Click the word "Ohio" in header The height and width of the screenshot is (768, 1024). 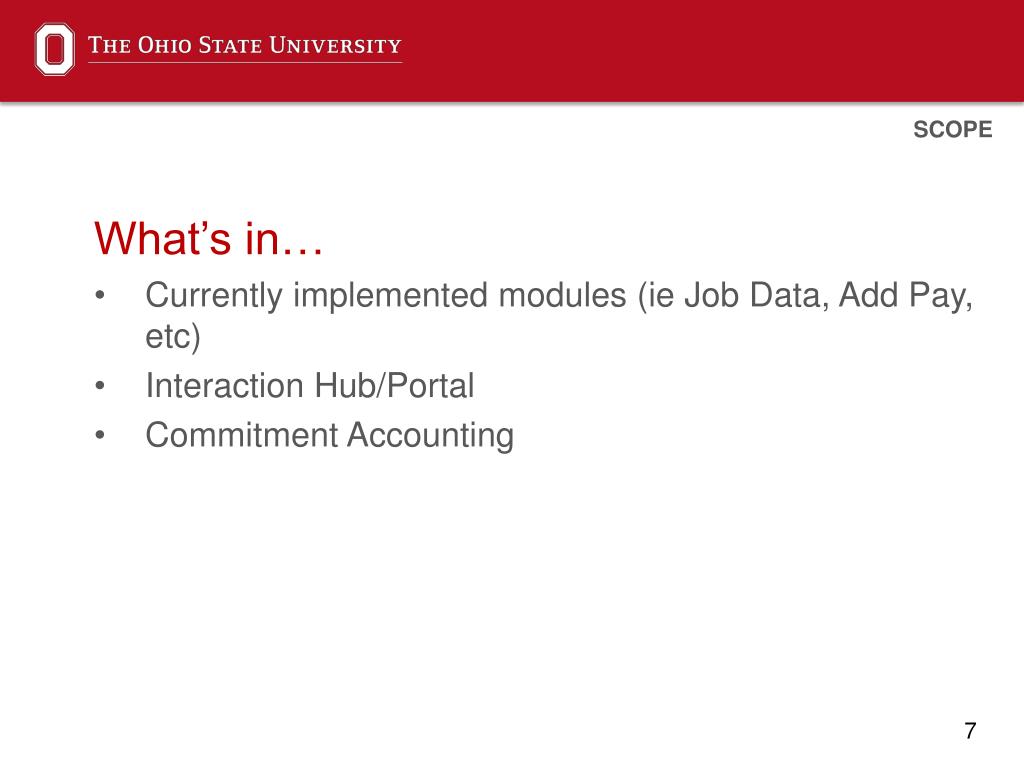[165, 46]
